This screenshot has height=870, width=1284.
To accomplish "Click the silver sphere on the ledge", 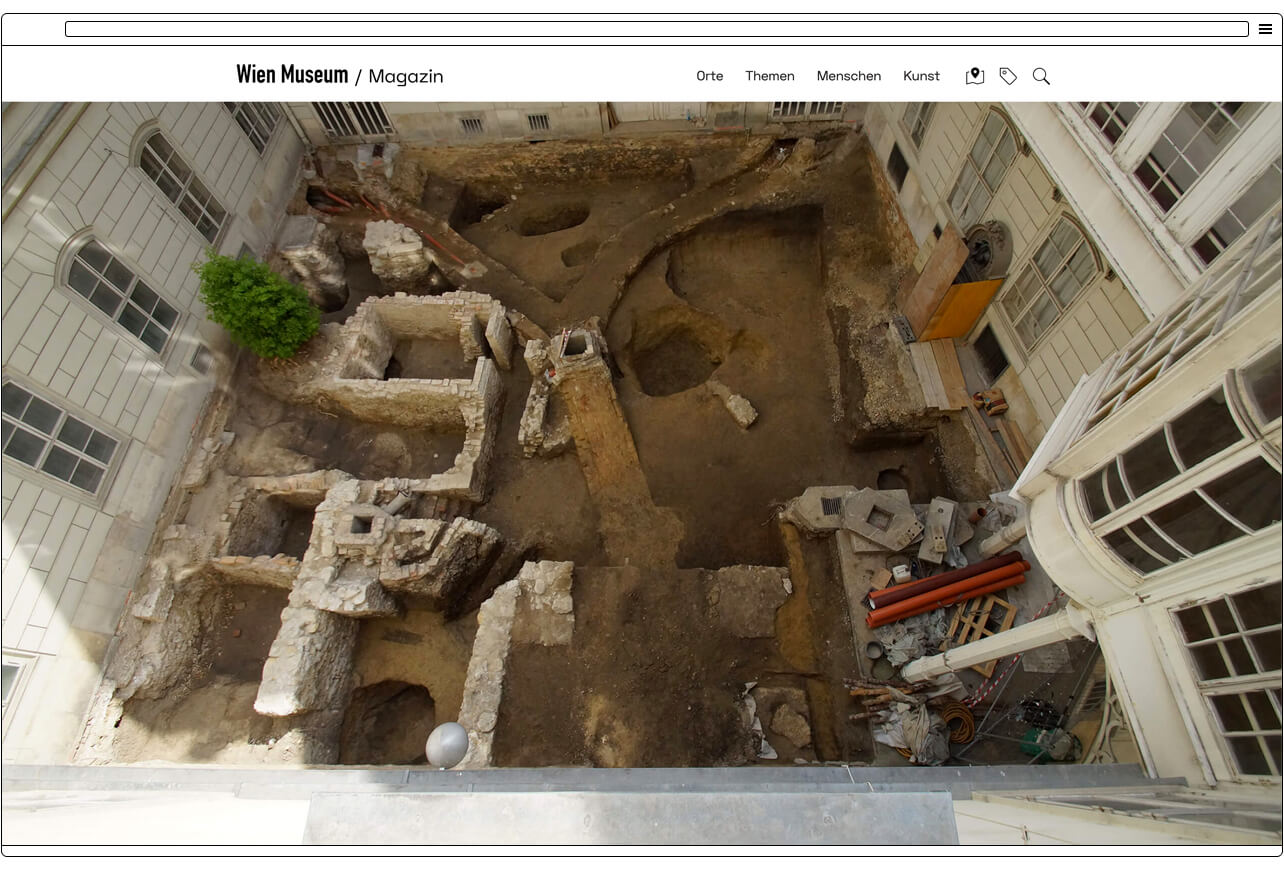I will pyautogui.click(x=447, y=744).
